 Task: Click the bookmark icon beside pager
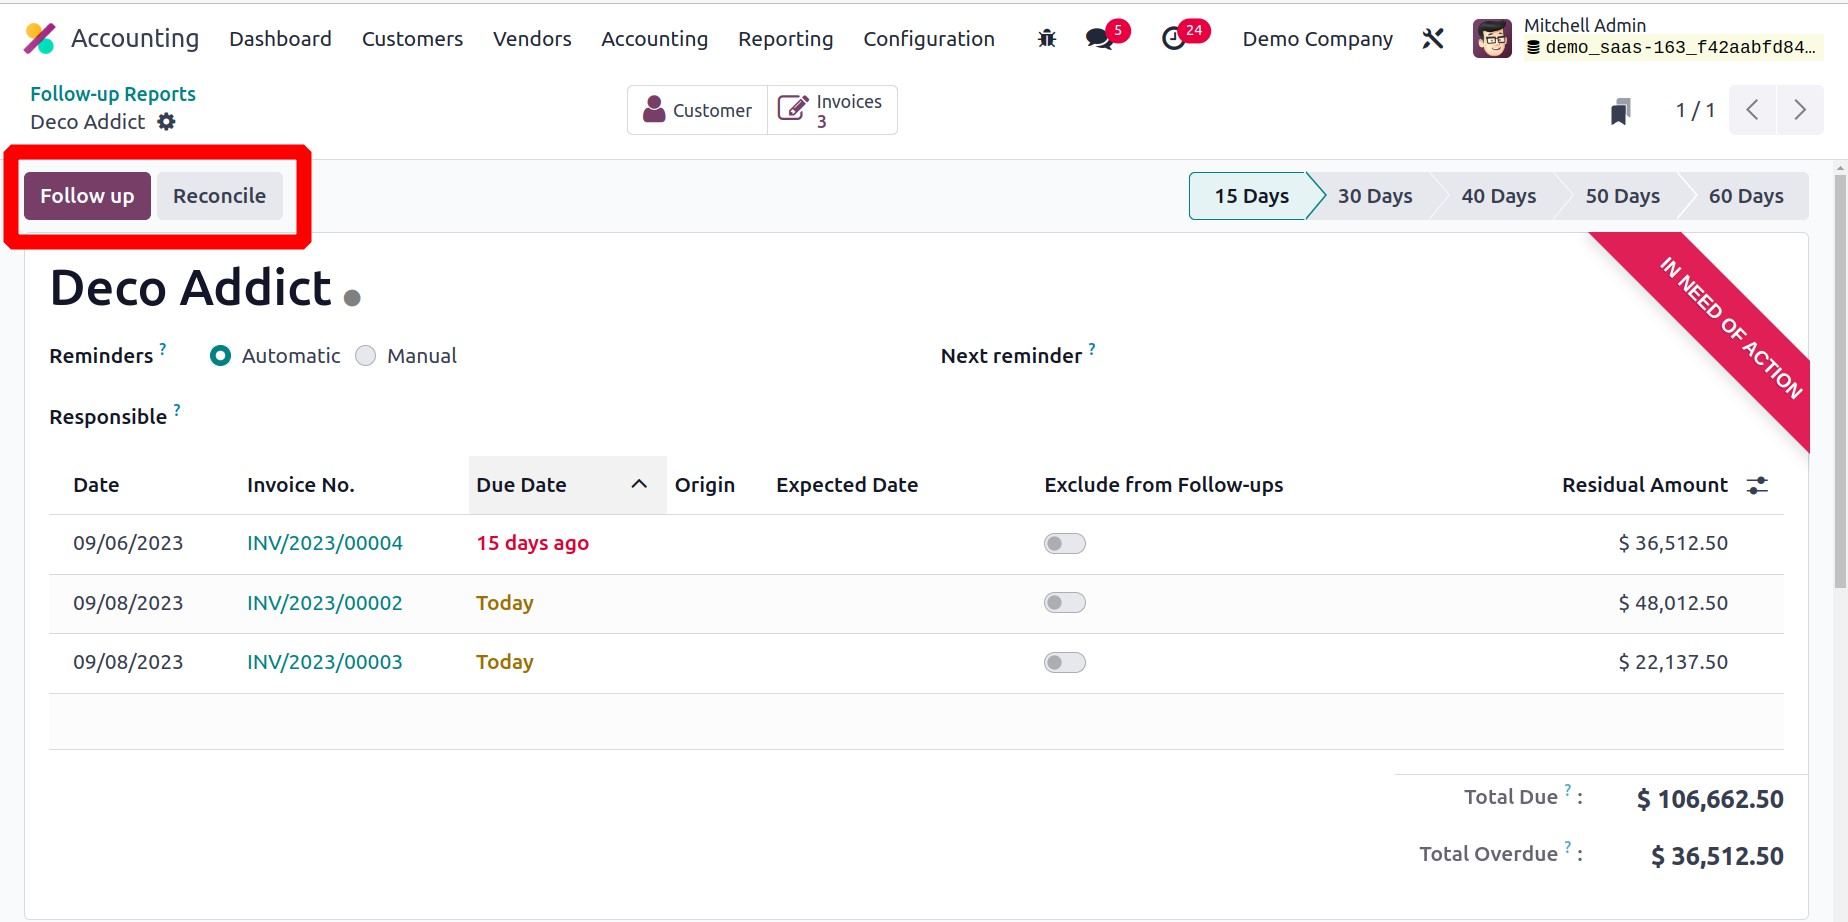tap(1620, 111)
